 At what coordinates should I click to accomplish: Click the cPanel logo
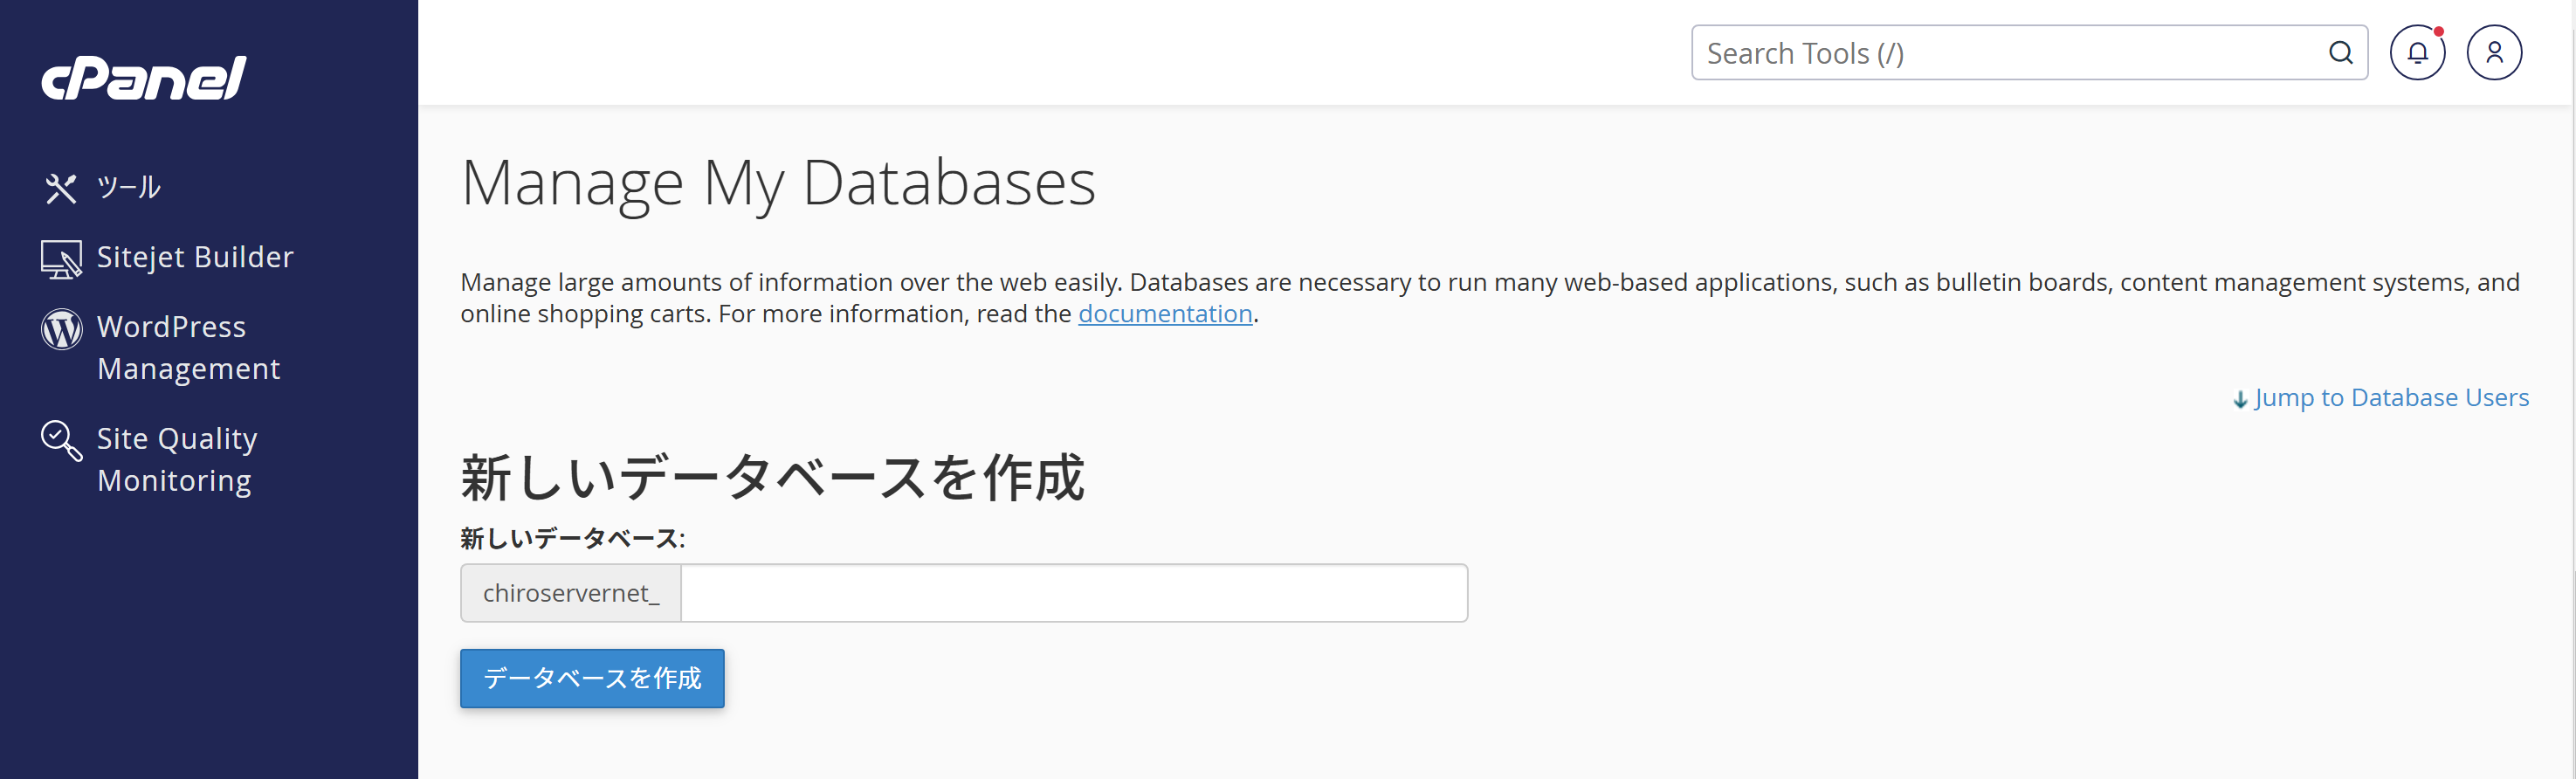tap(143, 78)
